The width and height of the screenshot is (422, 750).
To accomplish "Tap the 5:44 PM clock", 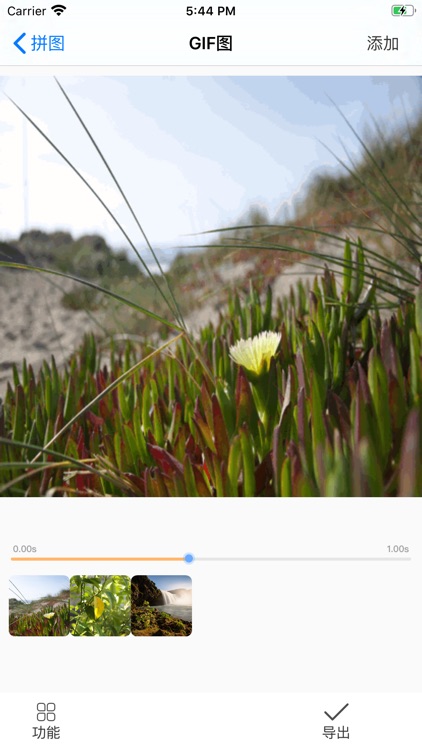I will point(211,11).
